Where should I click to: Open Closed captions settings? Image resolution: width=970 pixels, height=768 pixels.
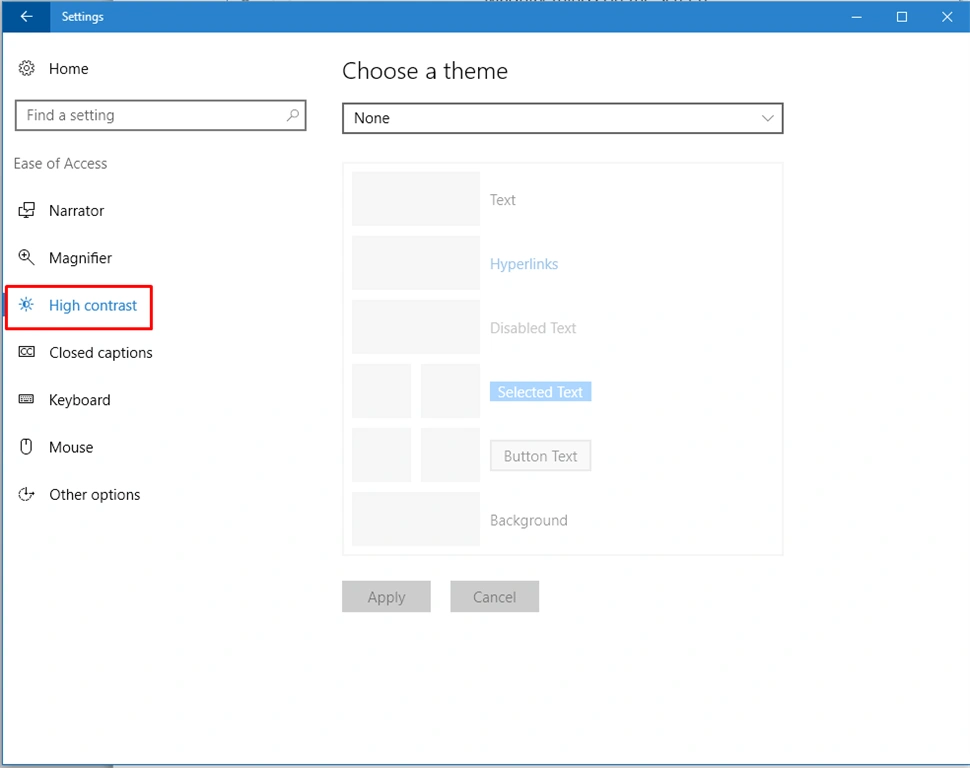(101, 353)
